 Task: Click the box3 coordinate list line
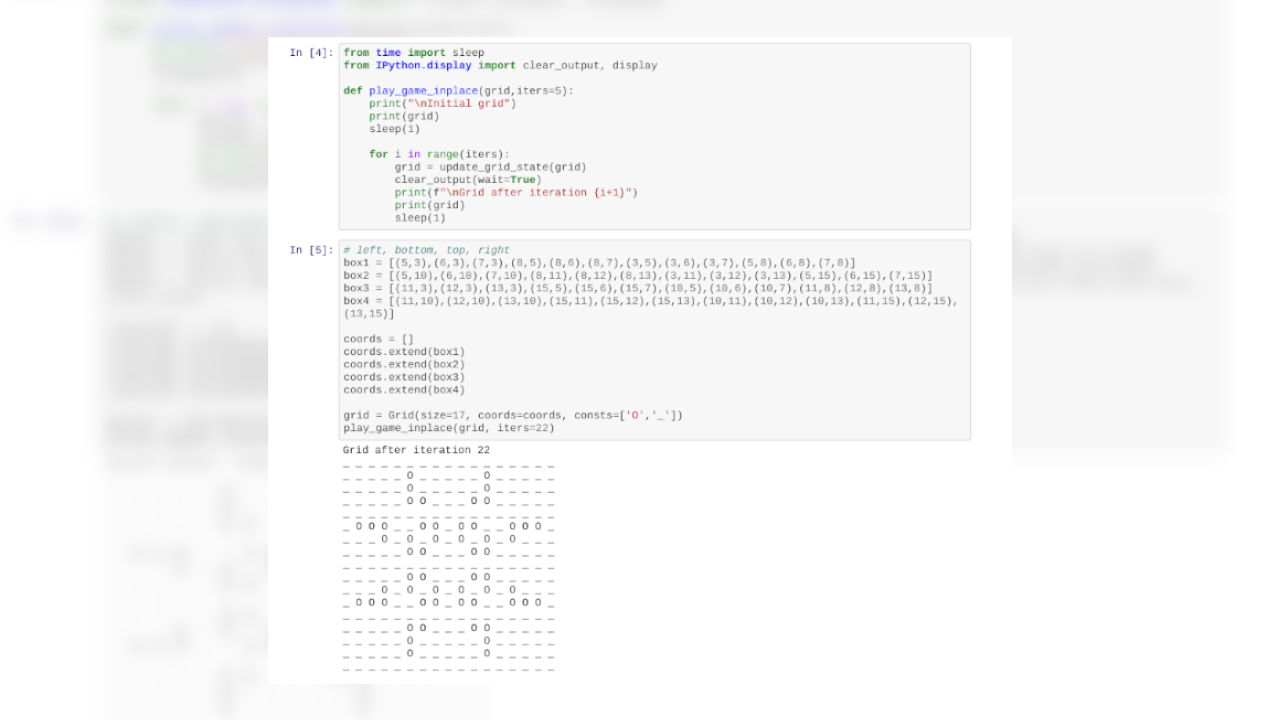pos(638,289)
